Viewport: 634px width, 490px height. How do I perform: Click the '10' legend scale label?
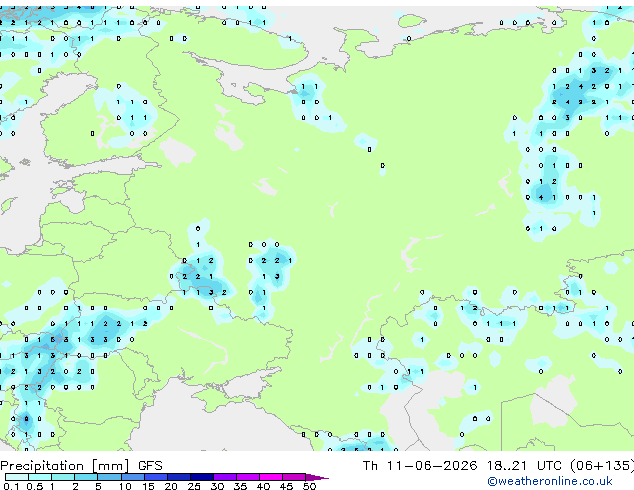(x=125, y=486)
